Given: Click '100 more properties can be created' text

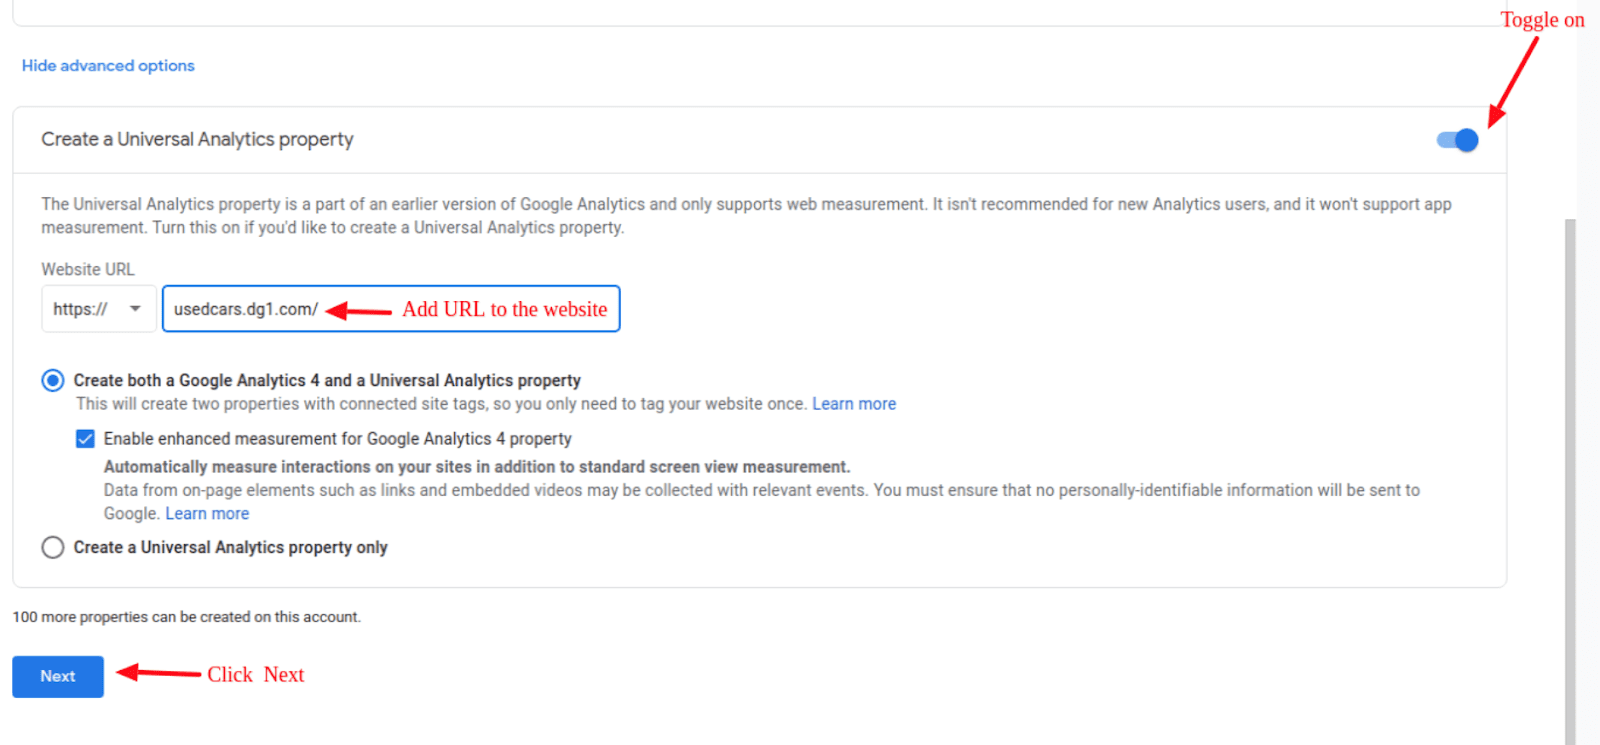Looking at the screenshot, I should coord(186,617).
